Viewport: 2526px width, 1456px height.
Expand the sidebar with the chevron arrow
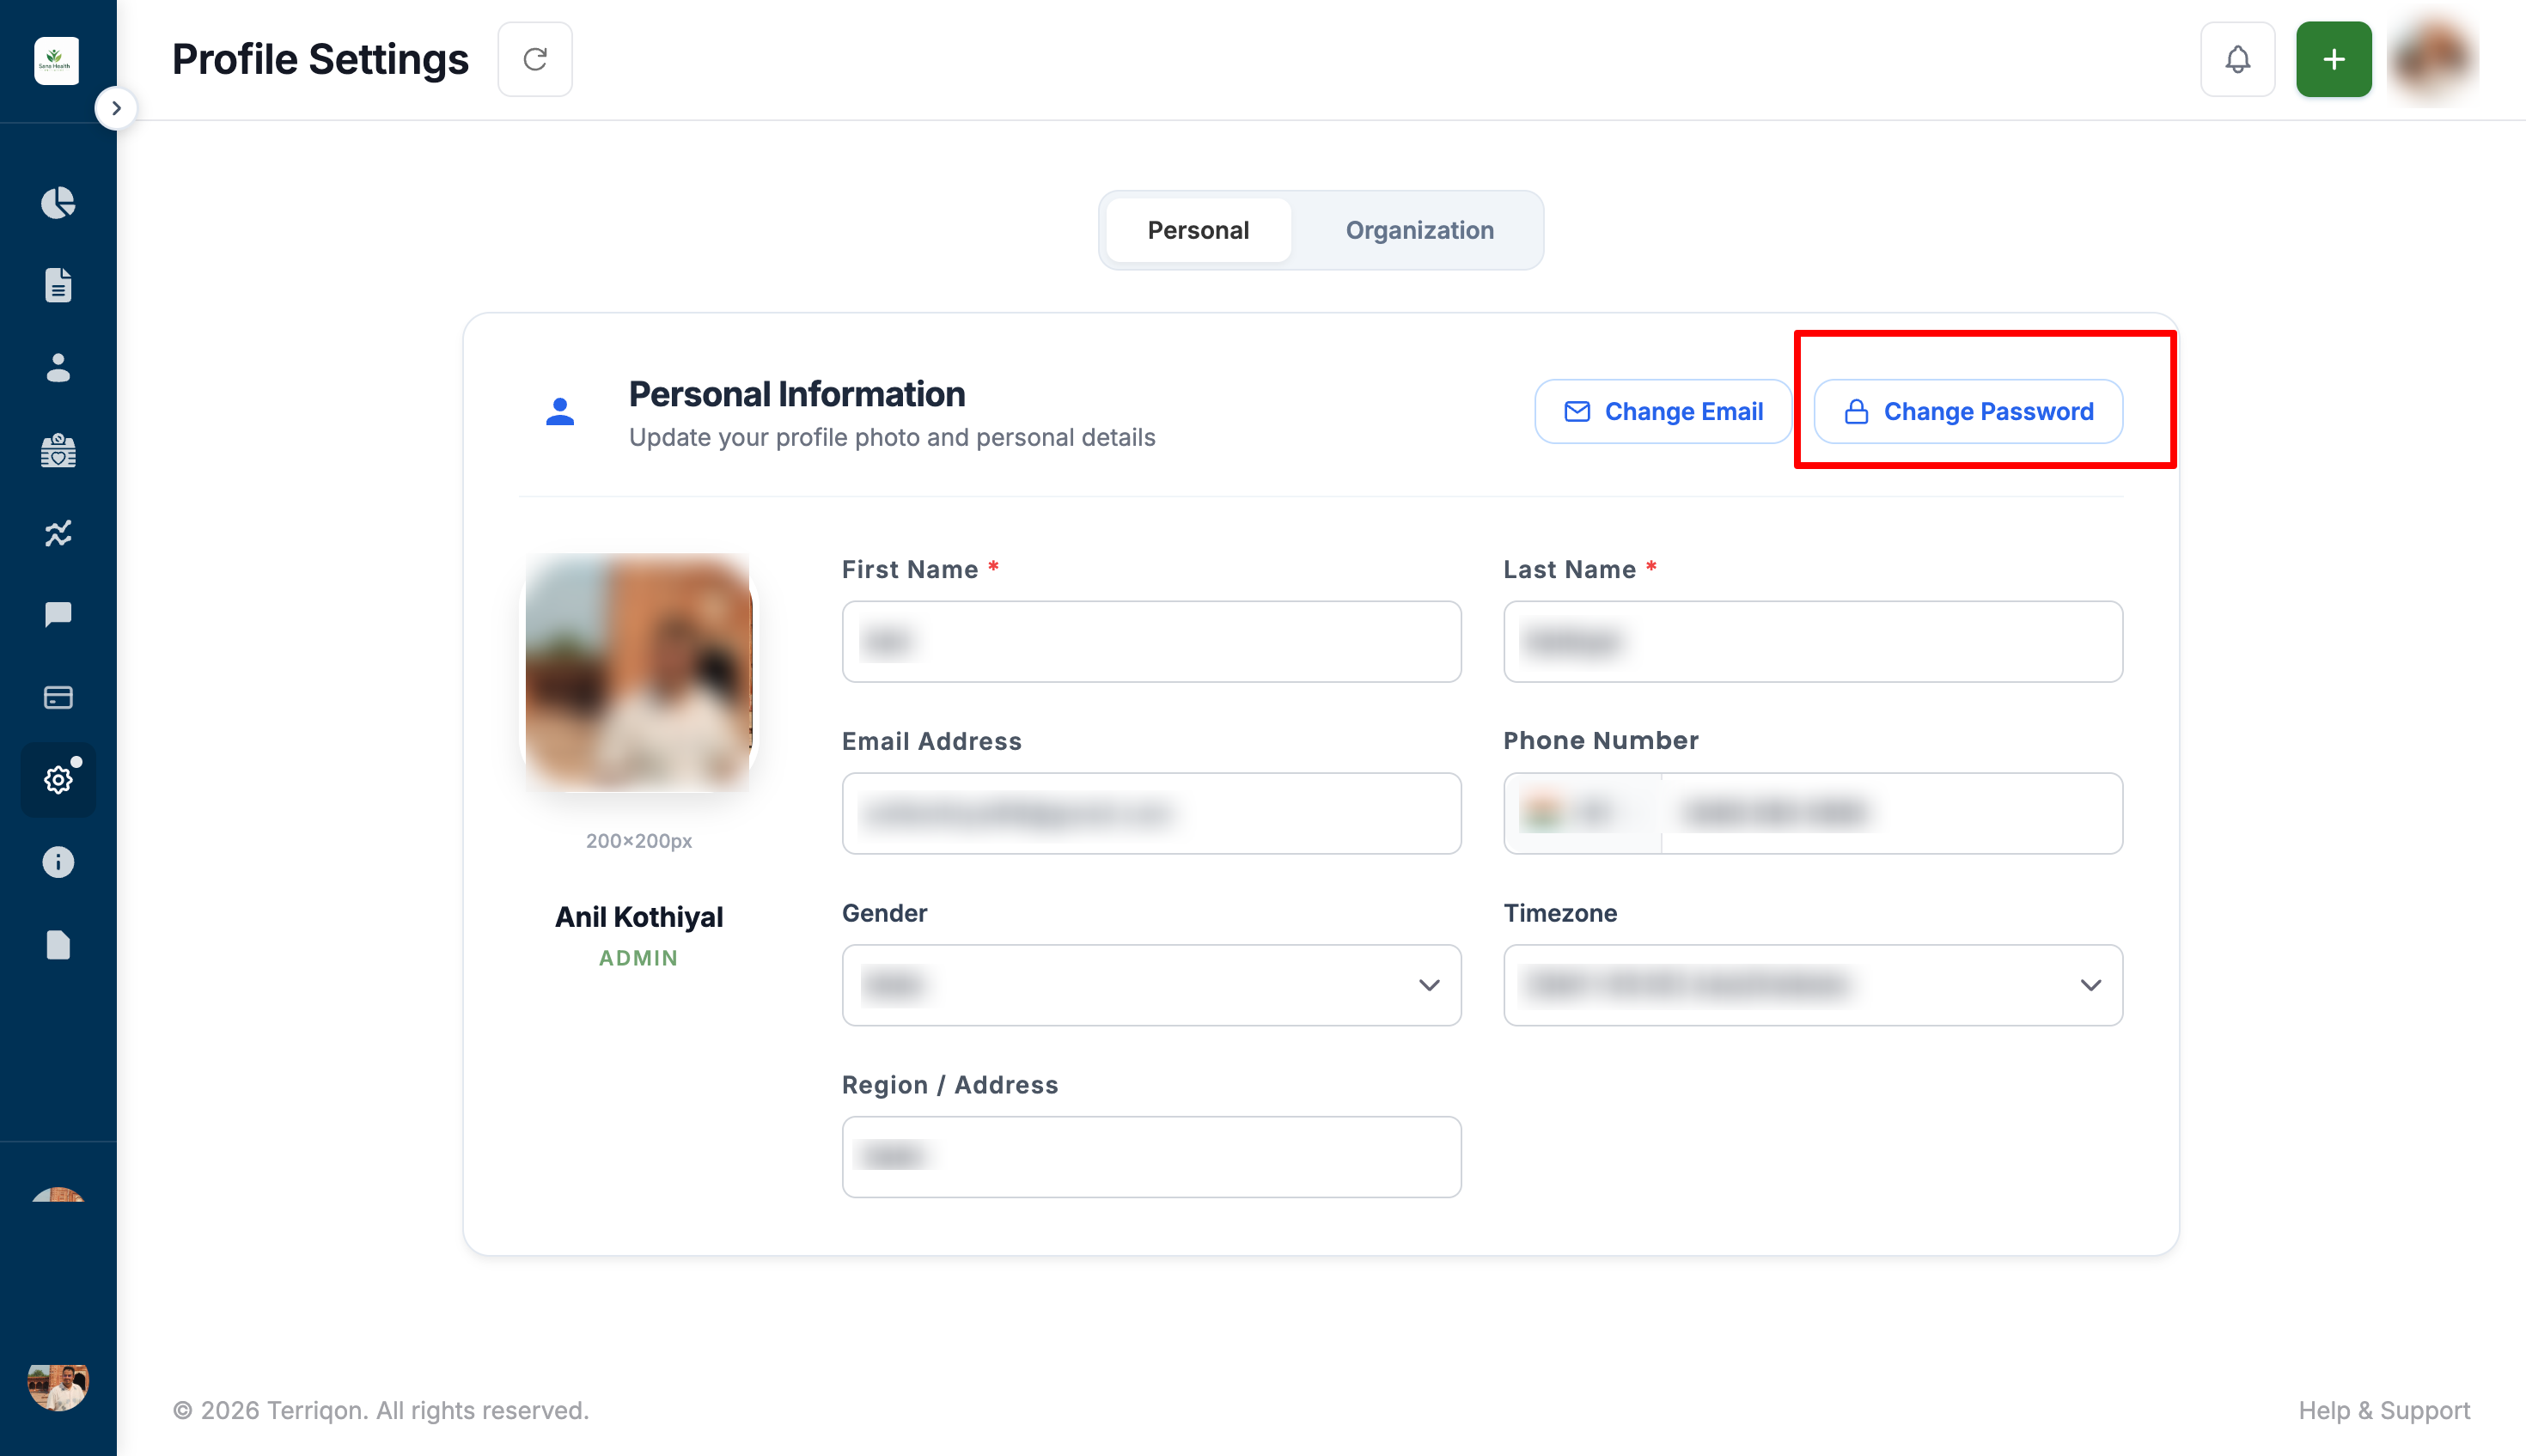pyautogui.click(x=116, y=108)
